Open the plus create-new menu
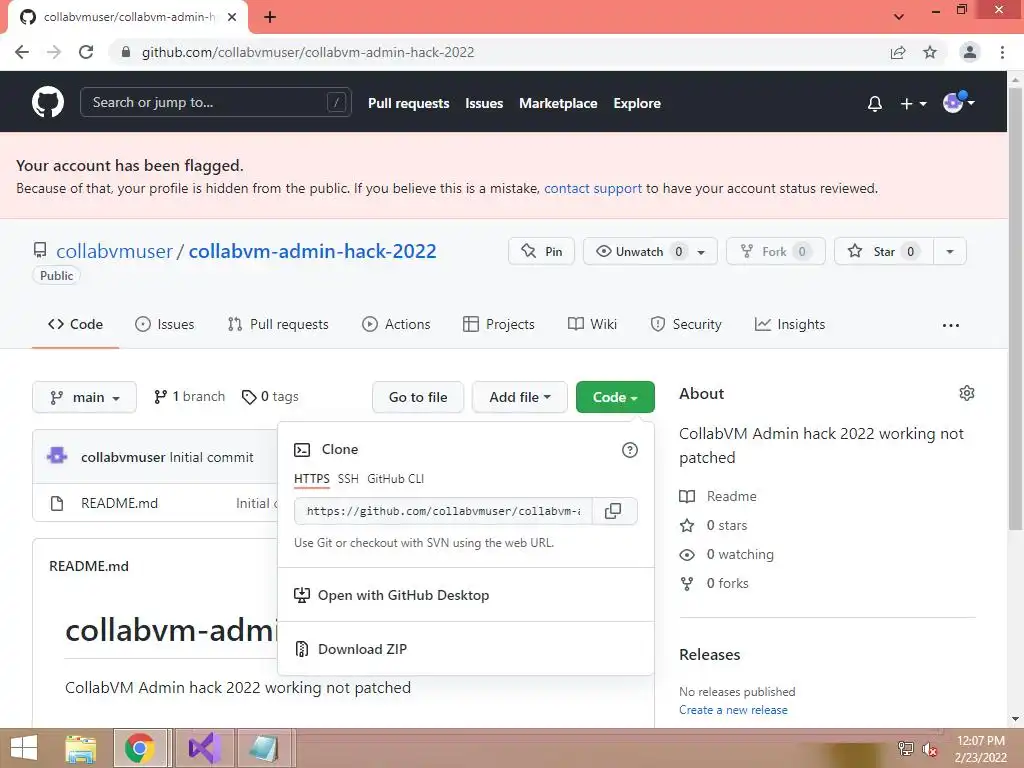Viewport: 1024px width, 768px height. 913,103
